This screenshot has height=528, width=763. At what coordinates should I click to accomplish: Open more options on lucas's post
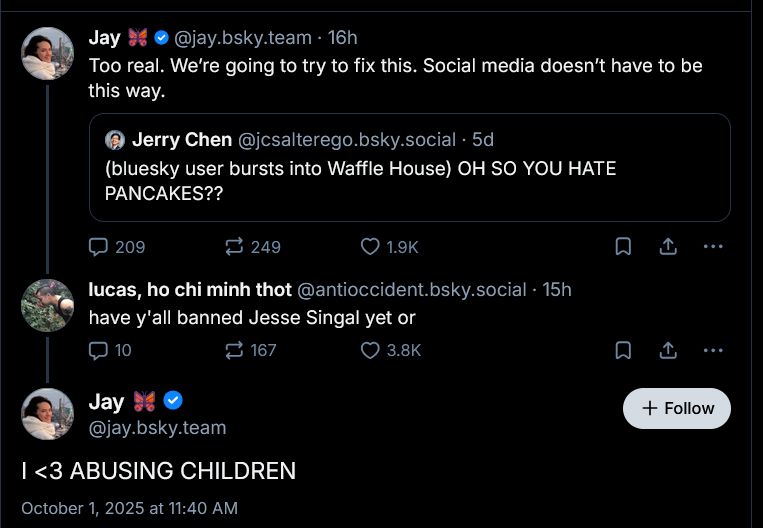(x=713, y=350)
